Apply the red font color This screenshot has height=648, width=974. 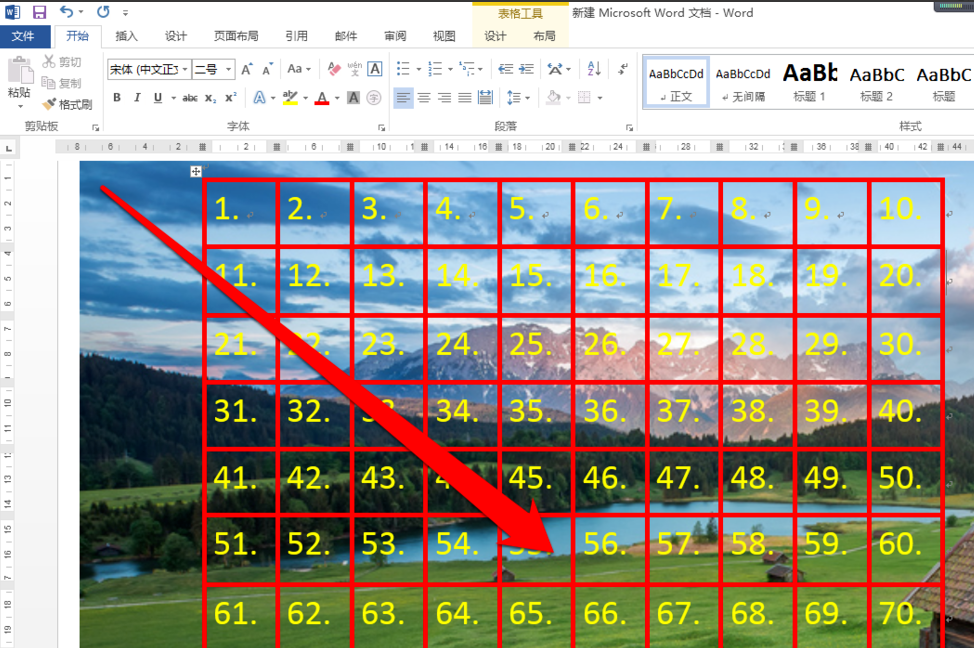tap(322, 98)
